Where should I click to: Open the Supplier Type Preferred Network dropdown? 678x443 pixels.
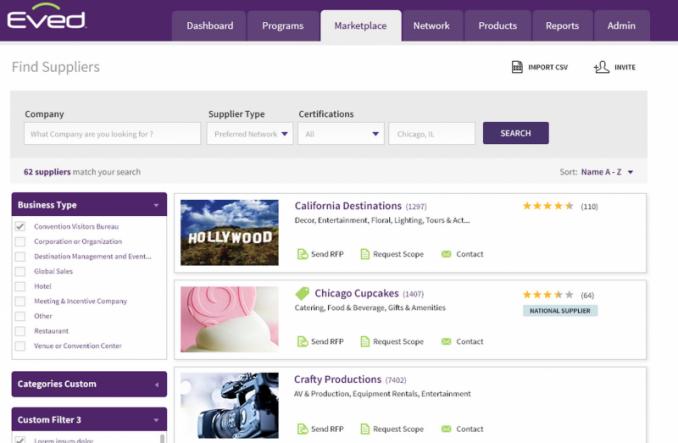tap(250, 134)
